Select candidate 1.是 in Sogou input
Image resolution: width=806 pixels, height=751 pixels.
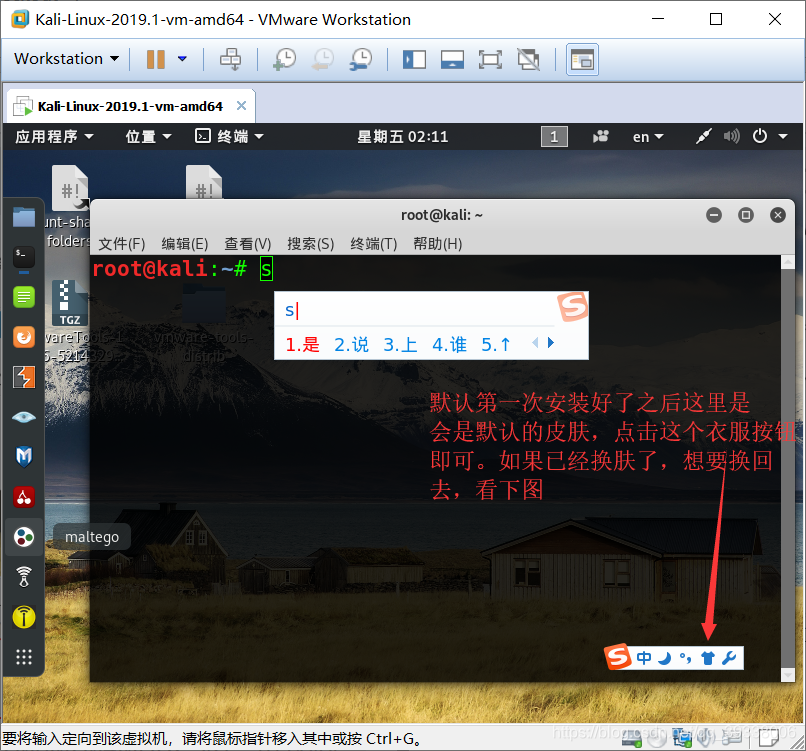pyautogui.click(x=302, y=344)
